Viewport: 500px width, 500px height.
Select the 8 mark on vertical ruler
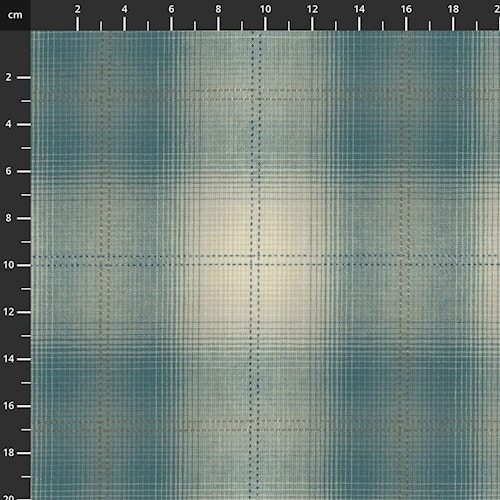(x=8, y=218)
